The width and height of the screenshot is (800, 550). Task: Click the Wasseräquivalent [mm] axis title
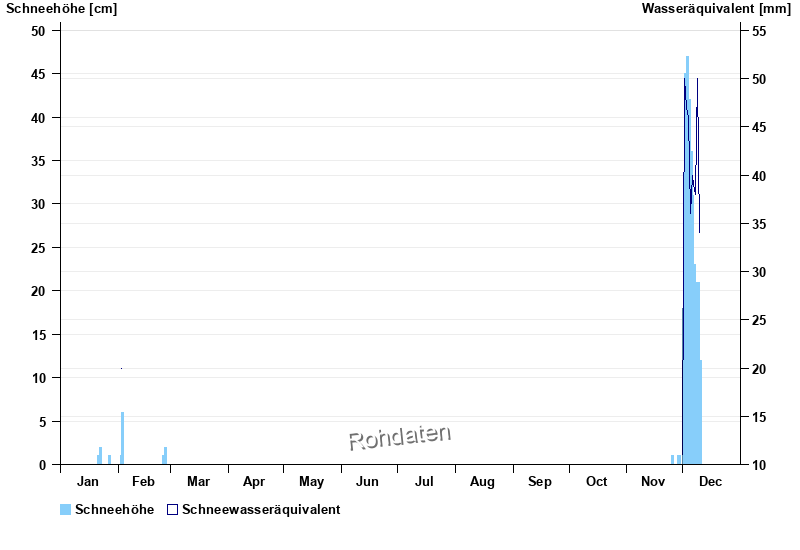pos(716,9)
